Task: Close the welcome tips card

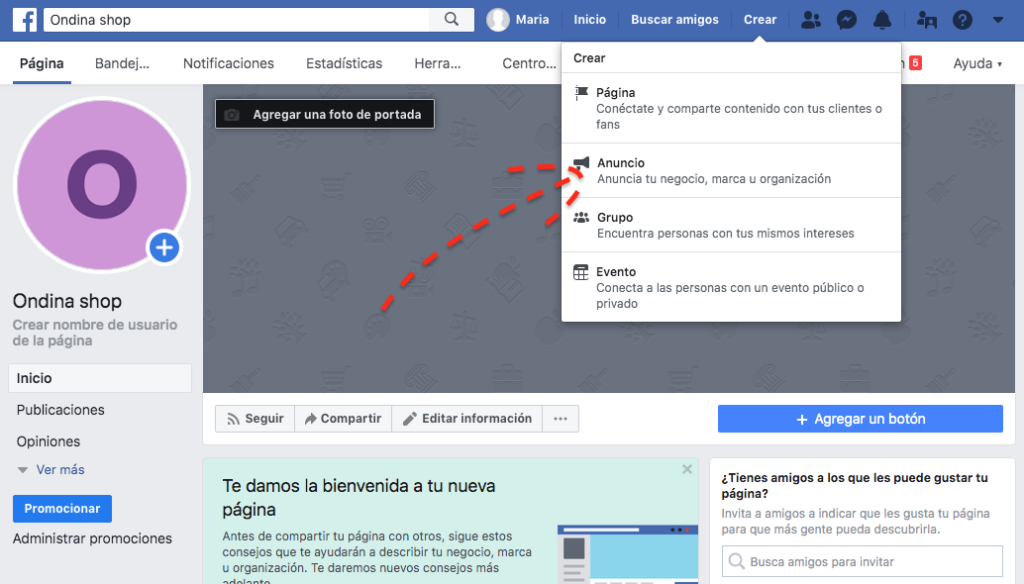Action: (x=687, y=469)
